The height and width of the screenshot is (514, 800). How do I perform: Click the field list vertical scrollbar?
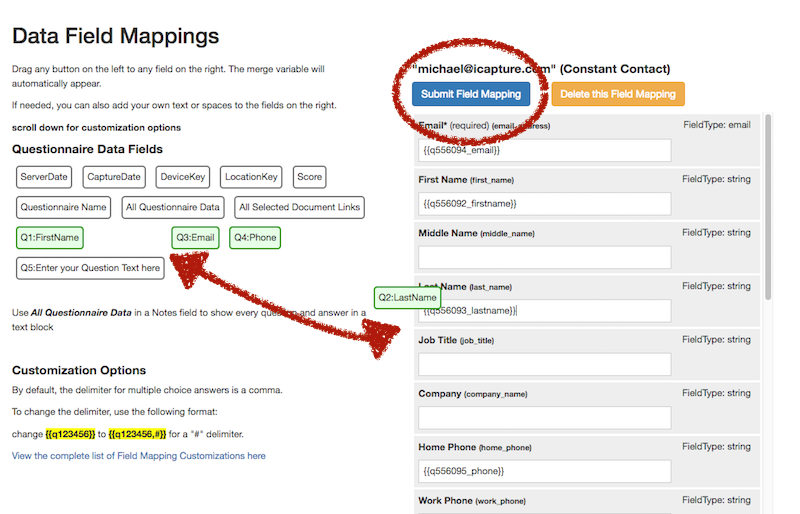point(768,207)
